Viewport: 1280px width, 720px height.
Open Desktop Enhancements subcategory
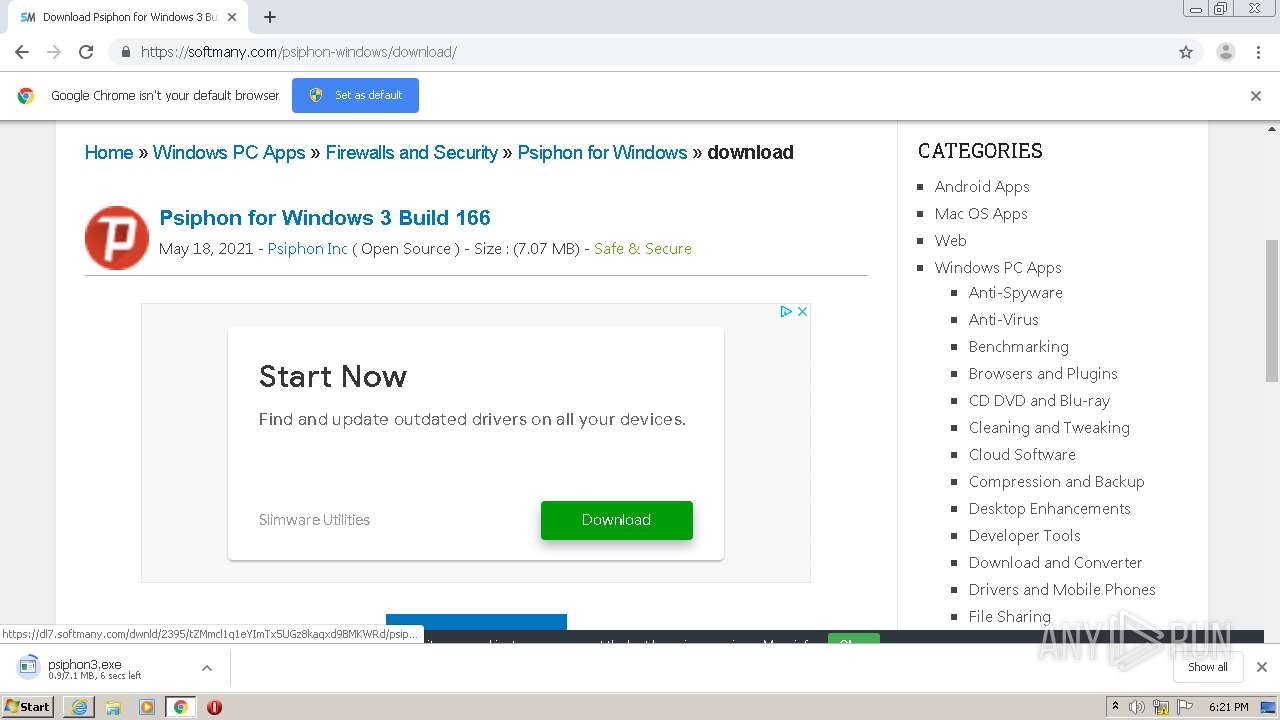click(x=1050, y=509)
